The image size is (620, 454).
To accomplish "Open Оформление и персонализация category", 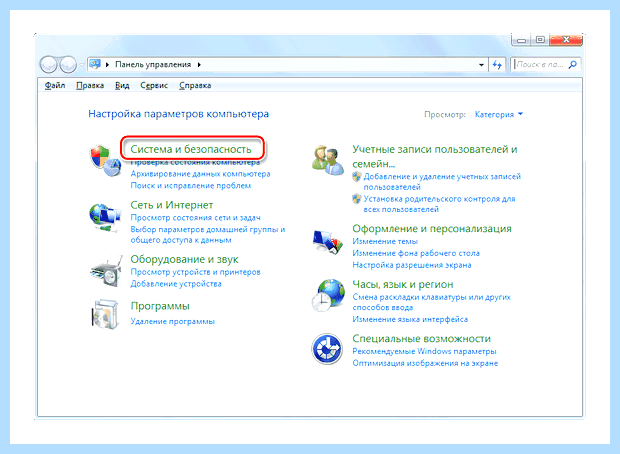I will click(x=432, y=229).
